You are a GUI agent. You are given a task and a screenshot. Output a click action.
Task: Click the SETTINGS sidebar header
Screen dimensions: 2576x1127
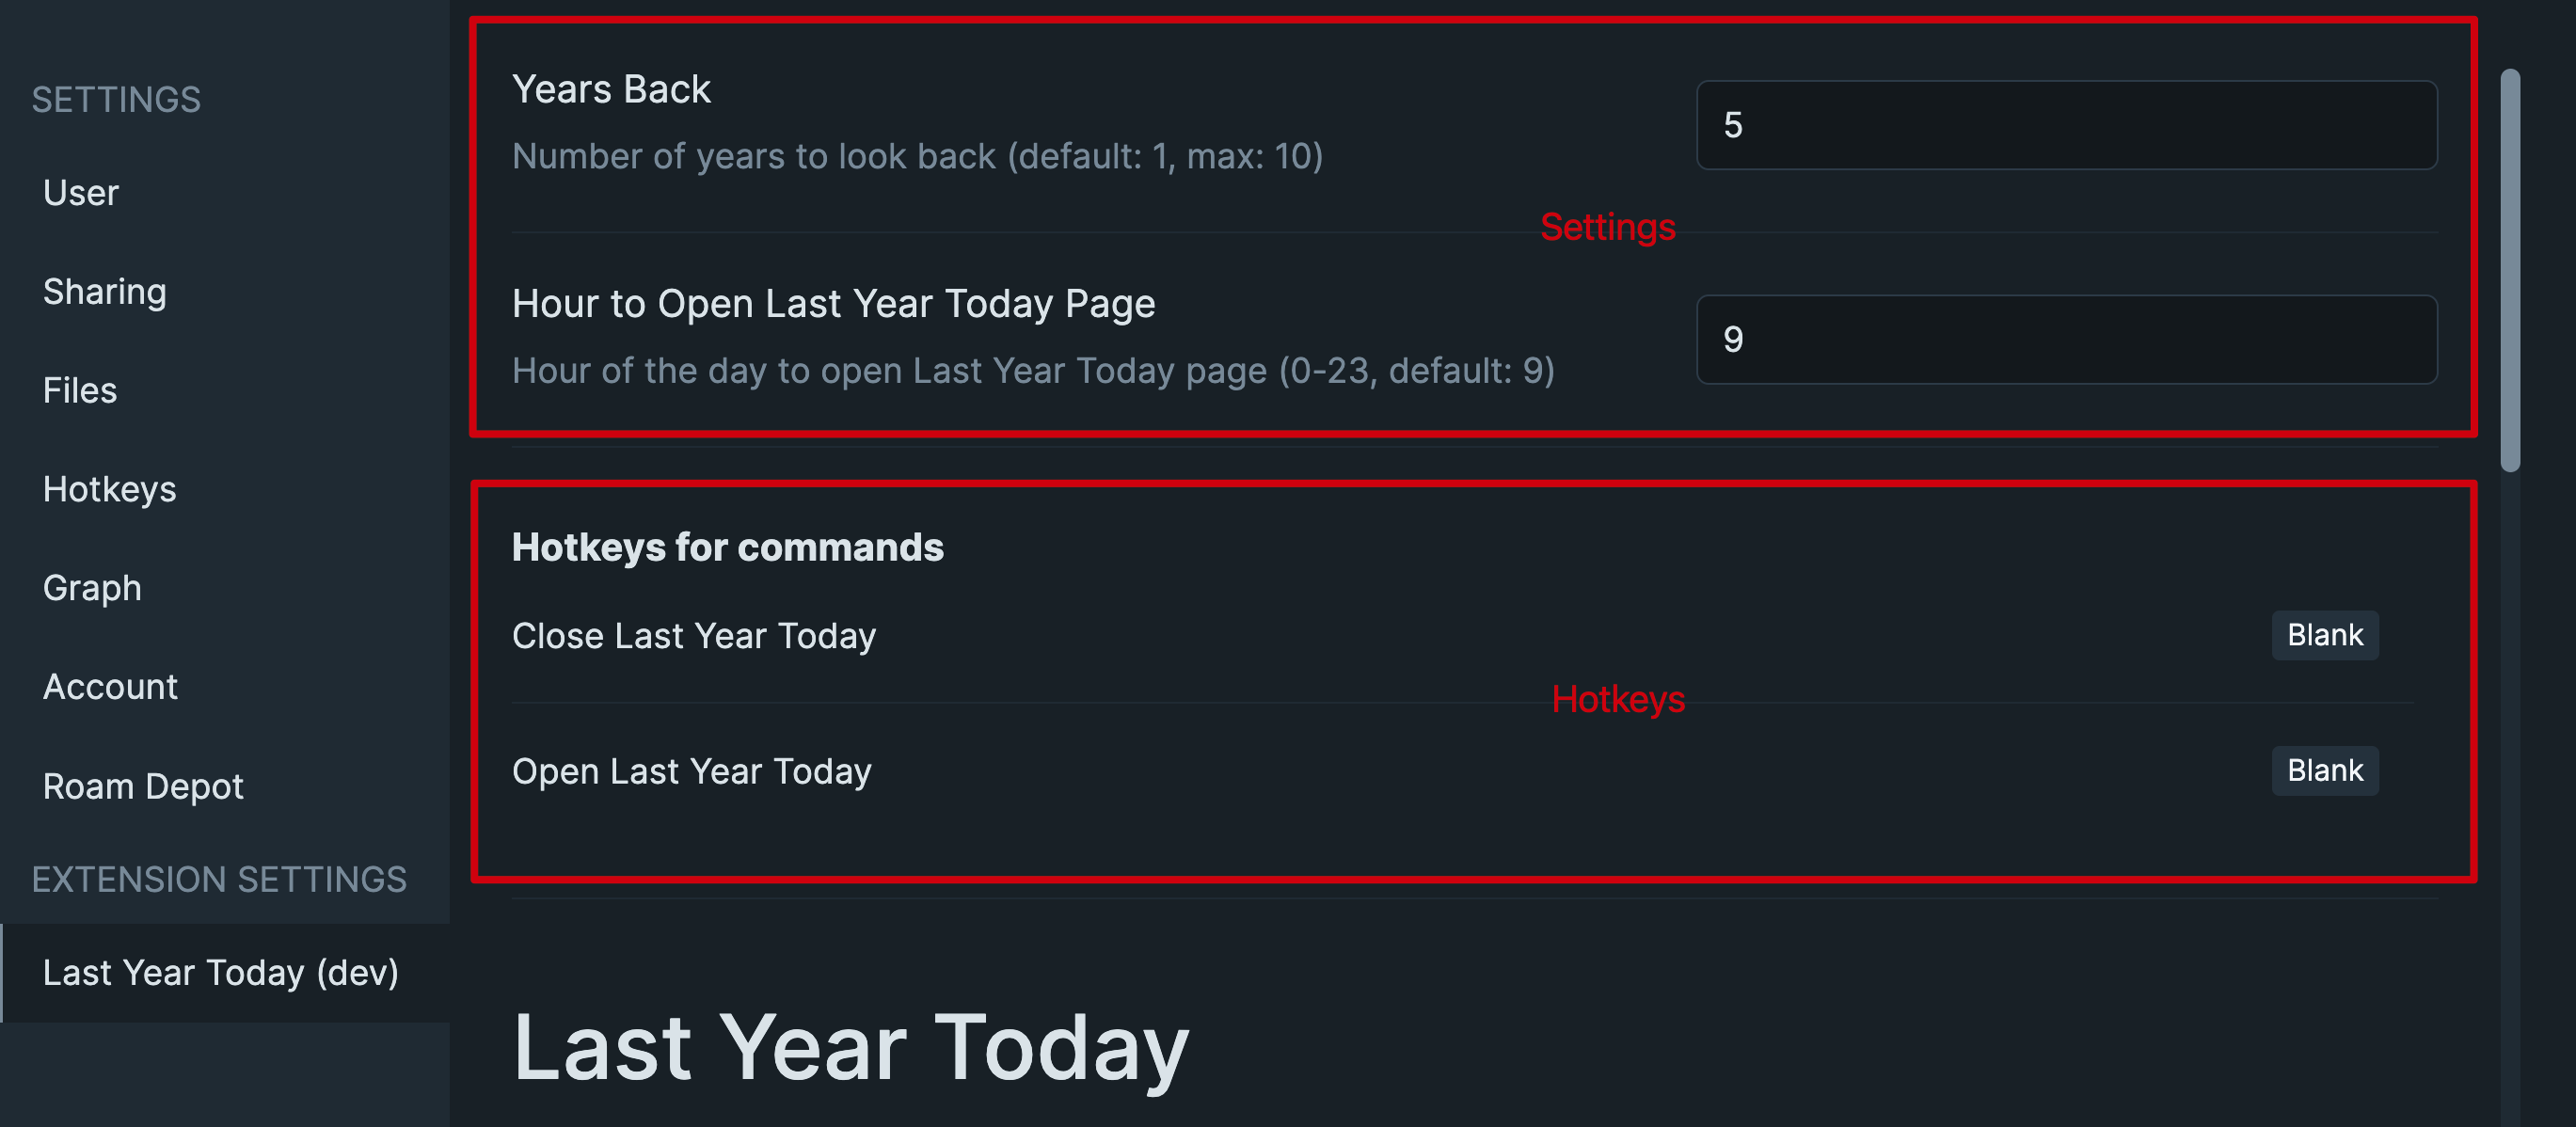pyautogui.click(x=116, y=100)
